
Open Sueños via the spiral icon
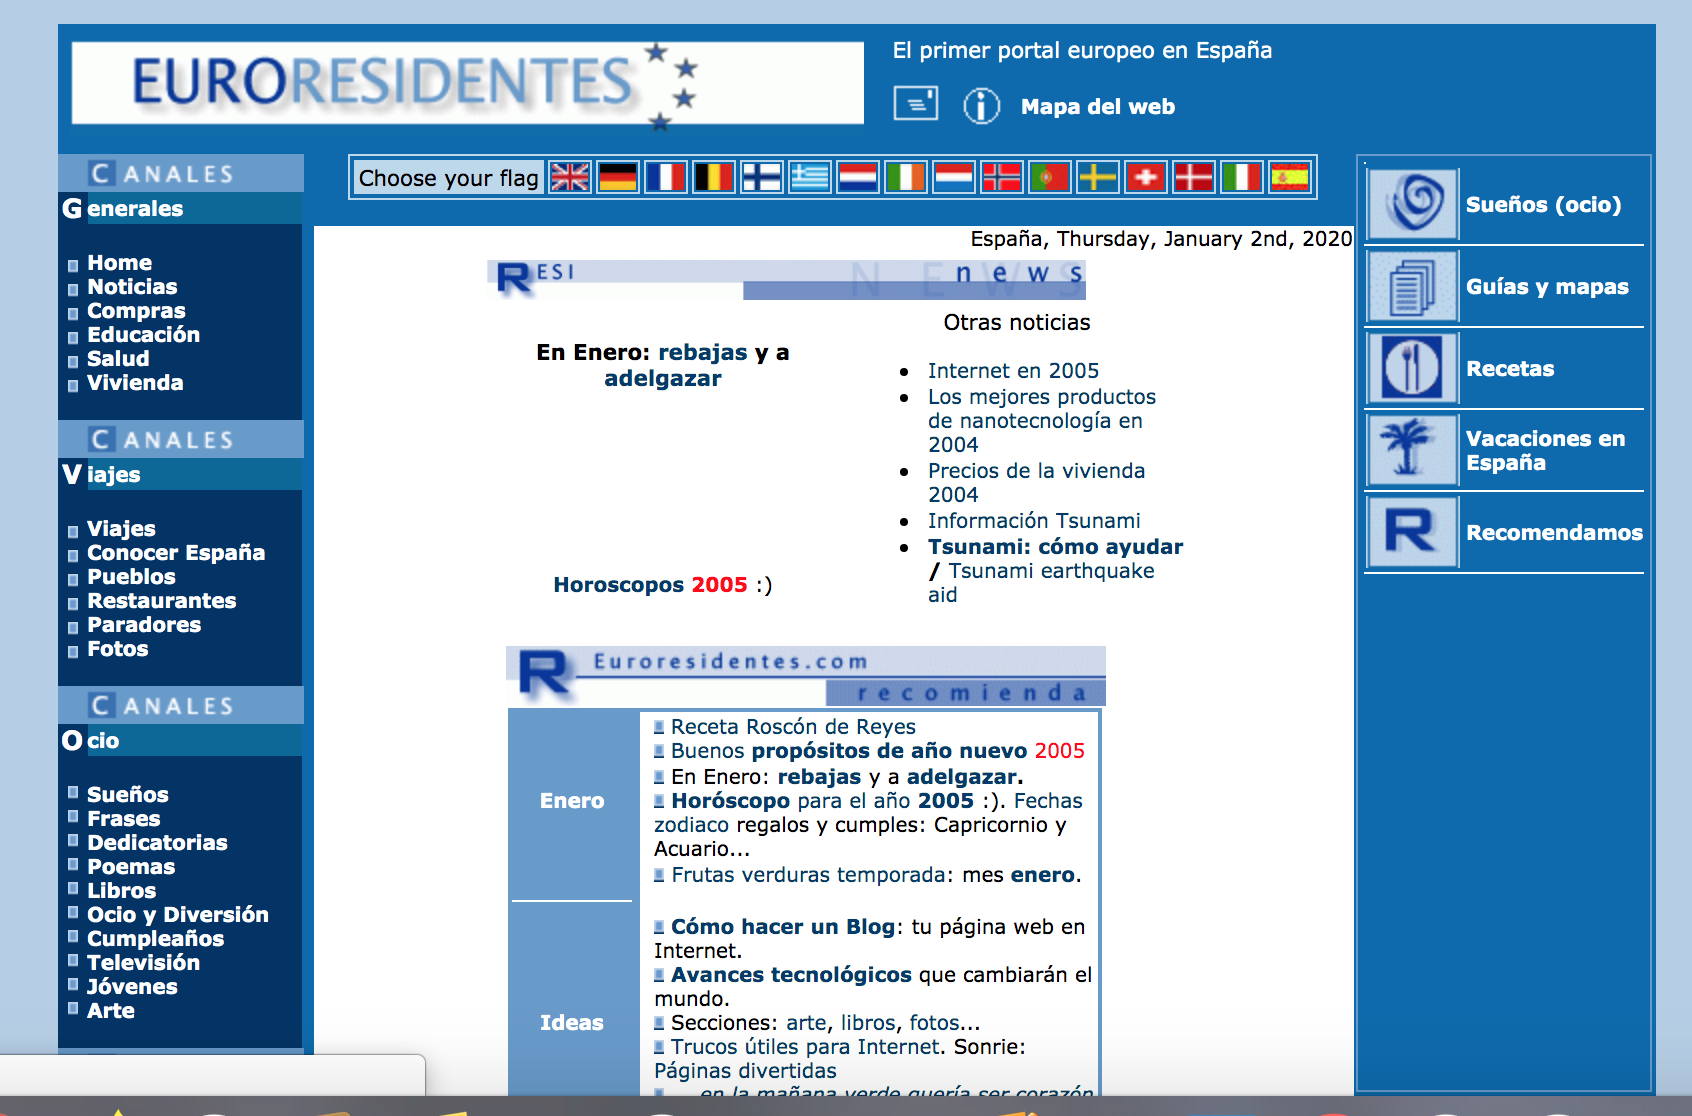click(x=1411, y=203)
